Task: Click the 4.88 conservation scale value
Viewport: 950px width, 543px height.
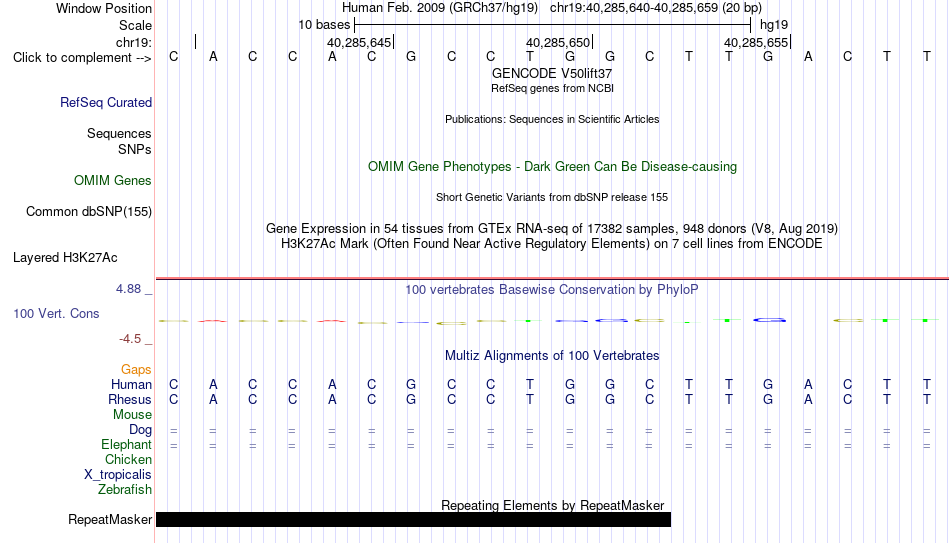Action: [x=128, y=289]
